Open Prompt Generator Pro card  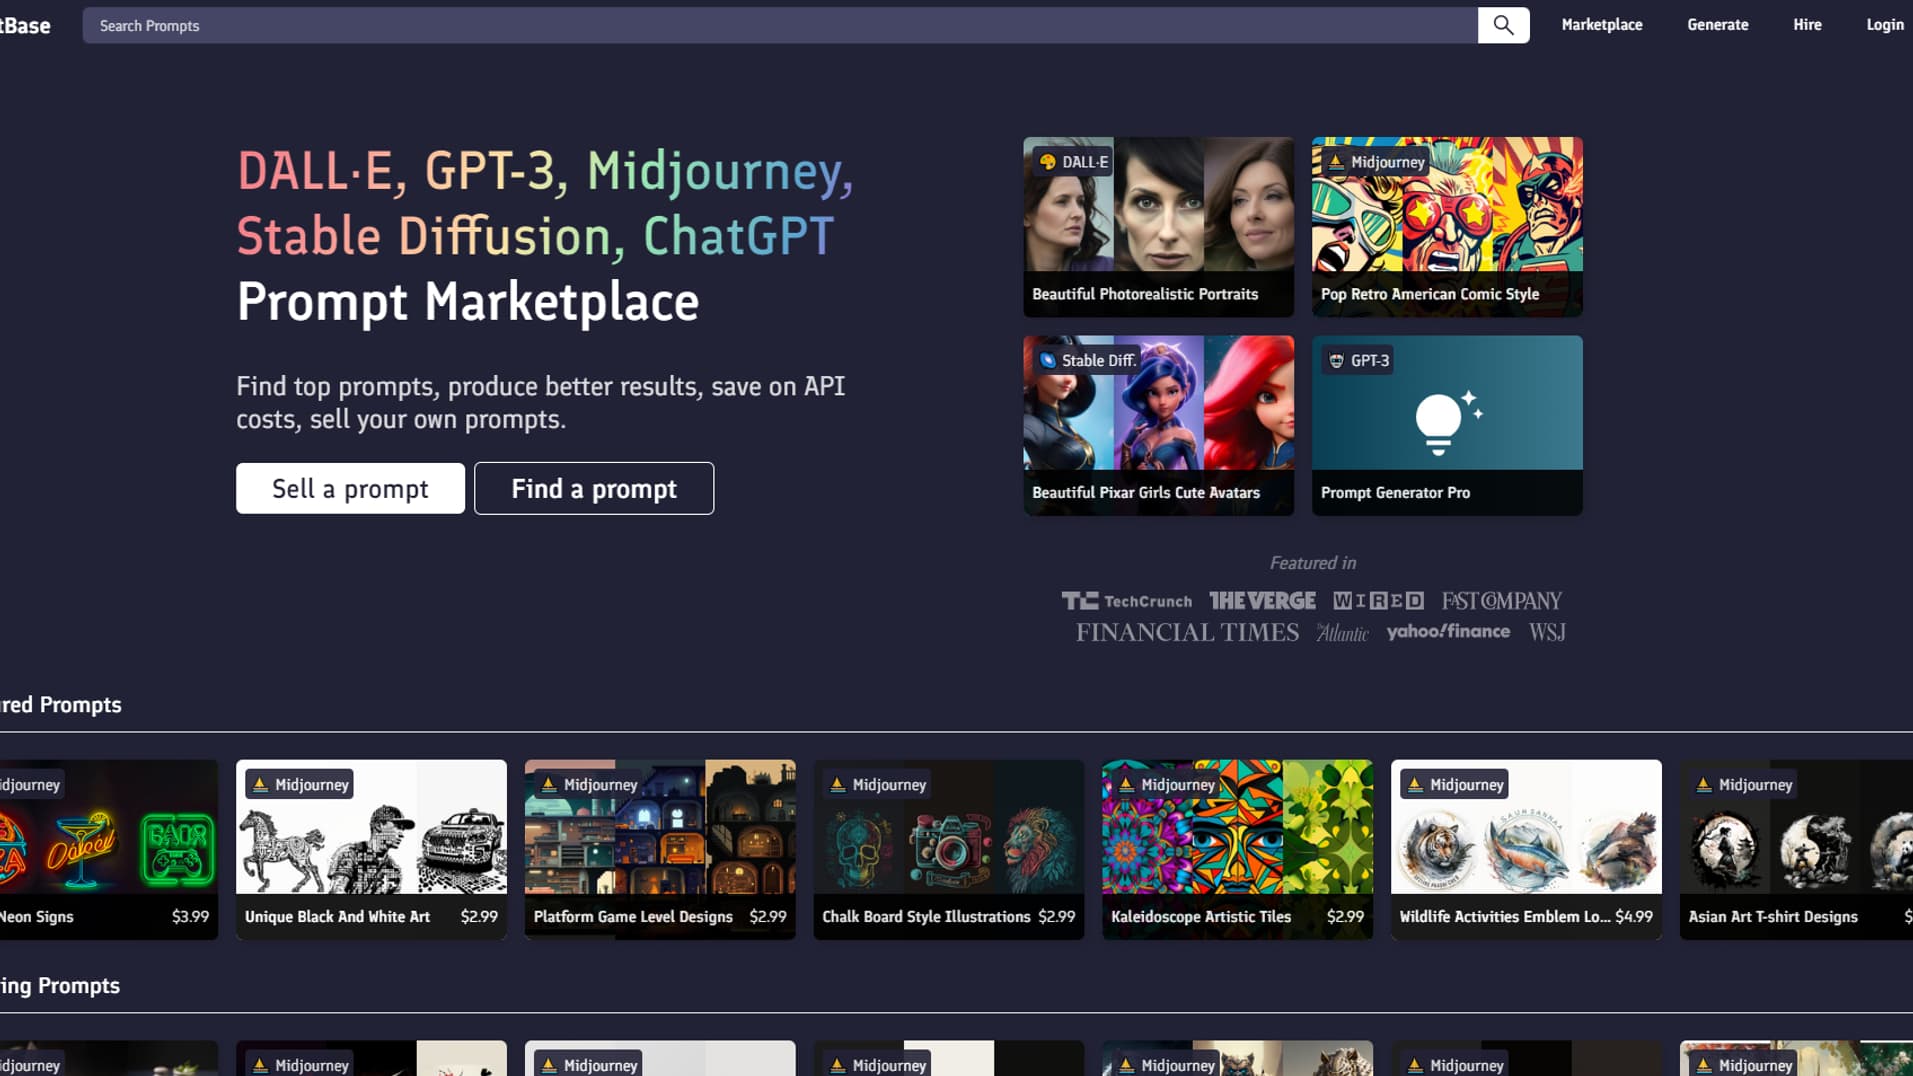[1447, 425]
